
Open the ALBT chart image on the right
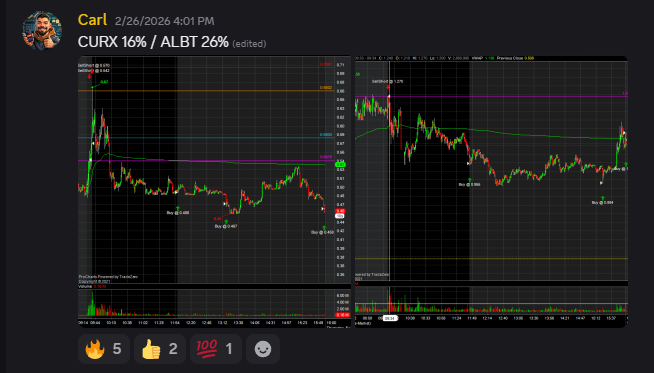tap(491, 192)
